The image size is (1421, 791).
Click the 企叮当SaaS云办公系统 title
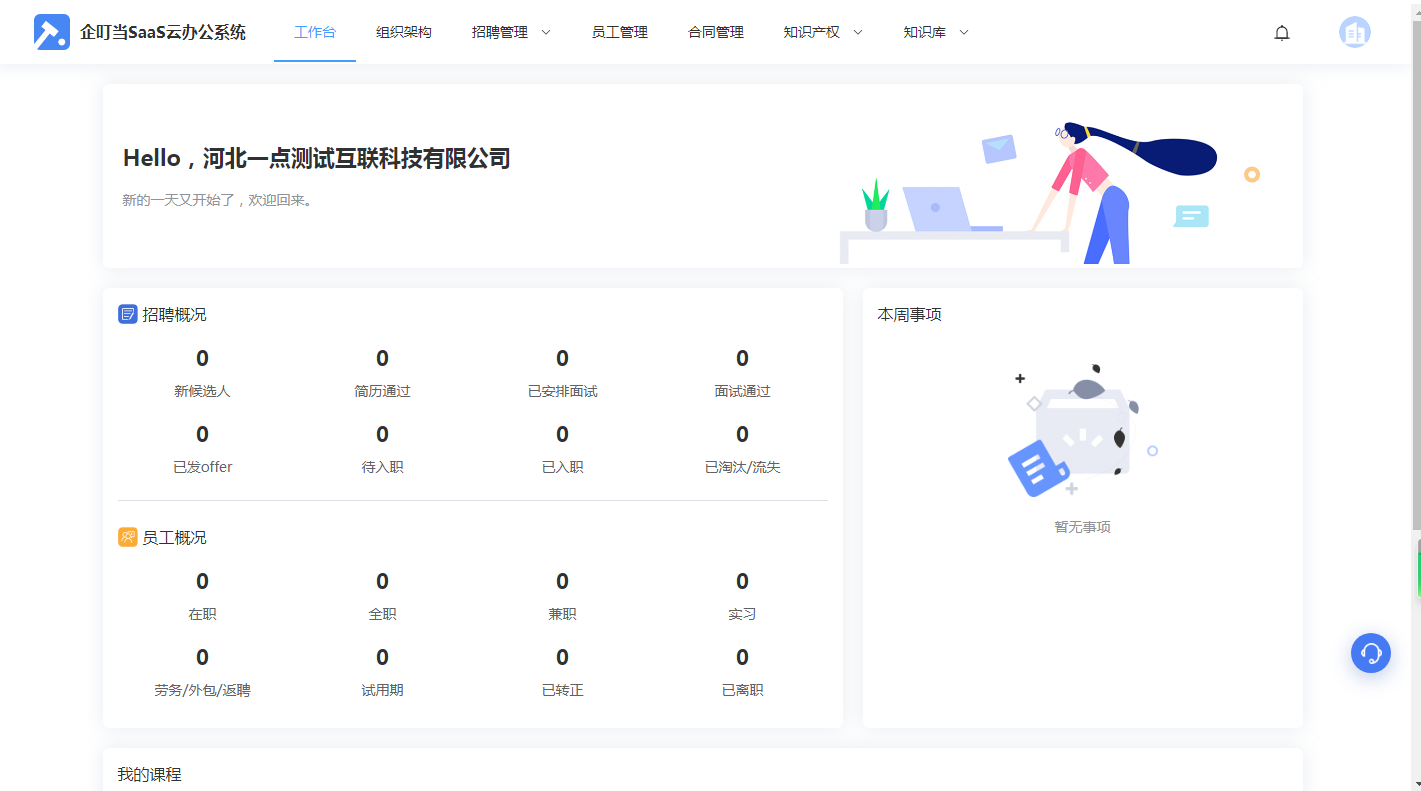click(163, 32)
